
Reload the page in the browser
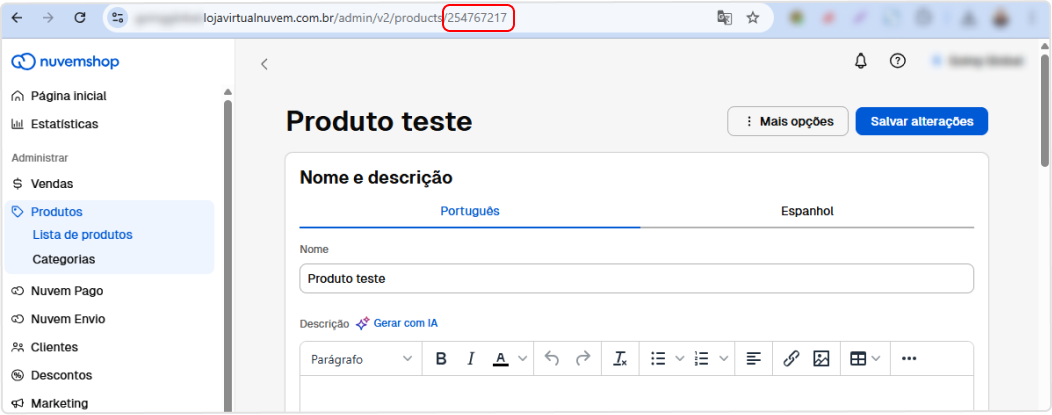point(80,18)
